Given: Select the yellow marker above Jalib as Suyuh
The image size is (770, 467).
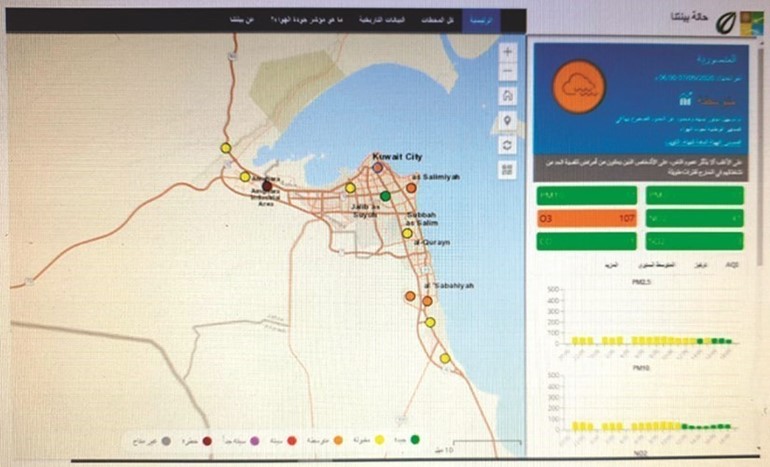Looking at the screenshot, I should tap(350, 188).
